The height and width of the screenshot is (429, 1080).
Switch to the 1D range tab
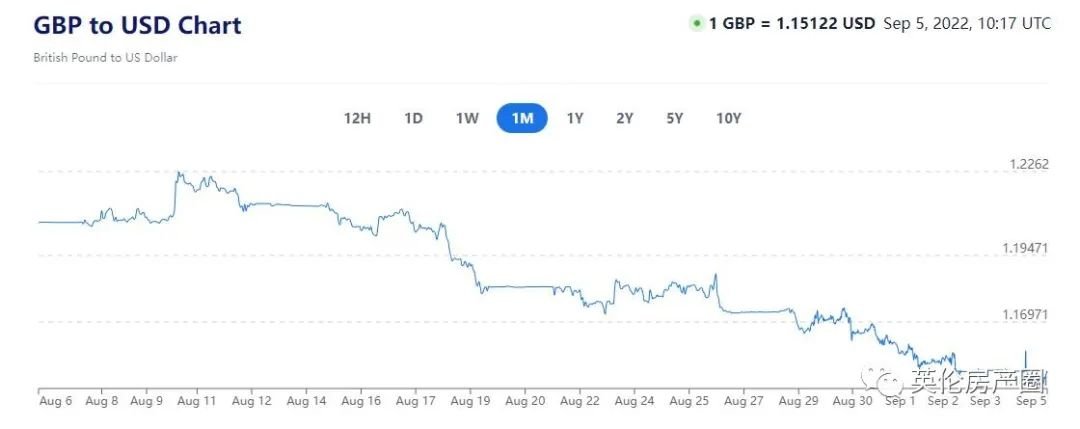tap(413, 118)
